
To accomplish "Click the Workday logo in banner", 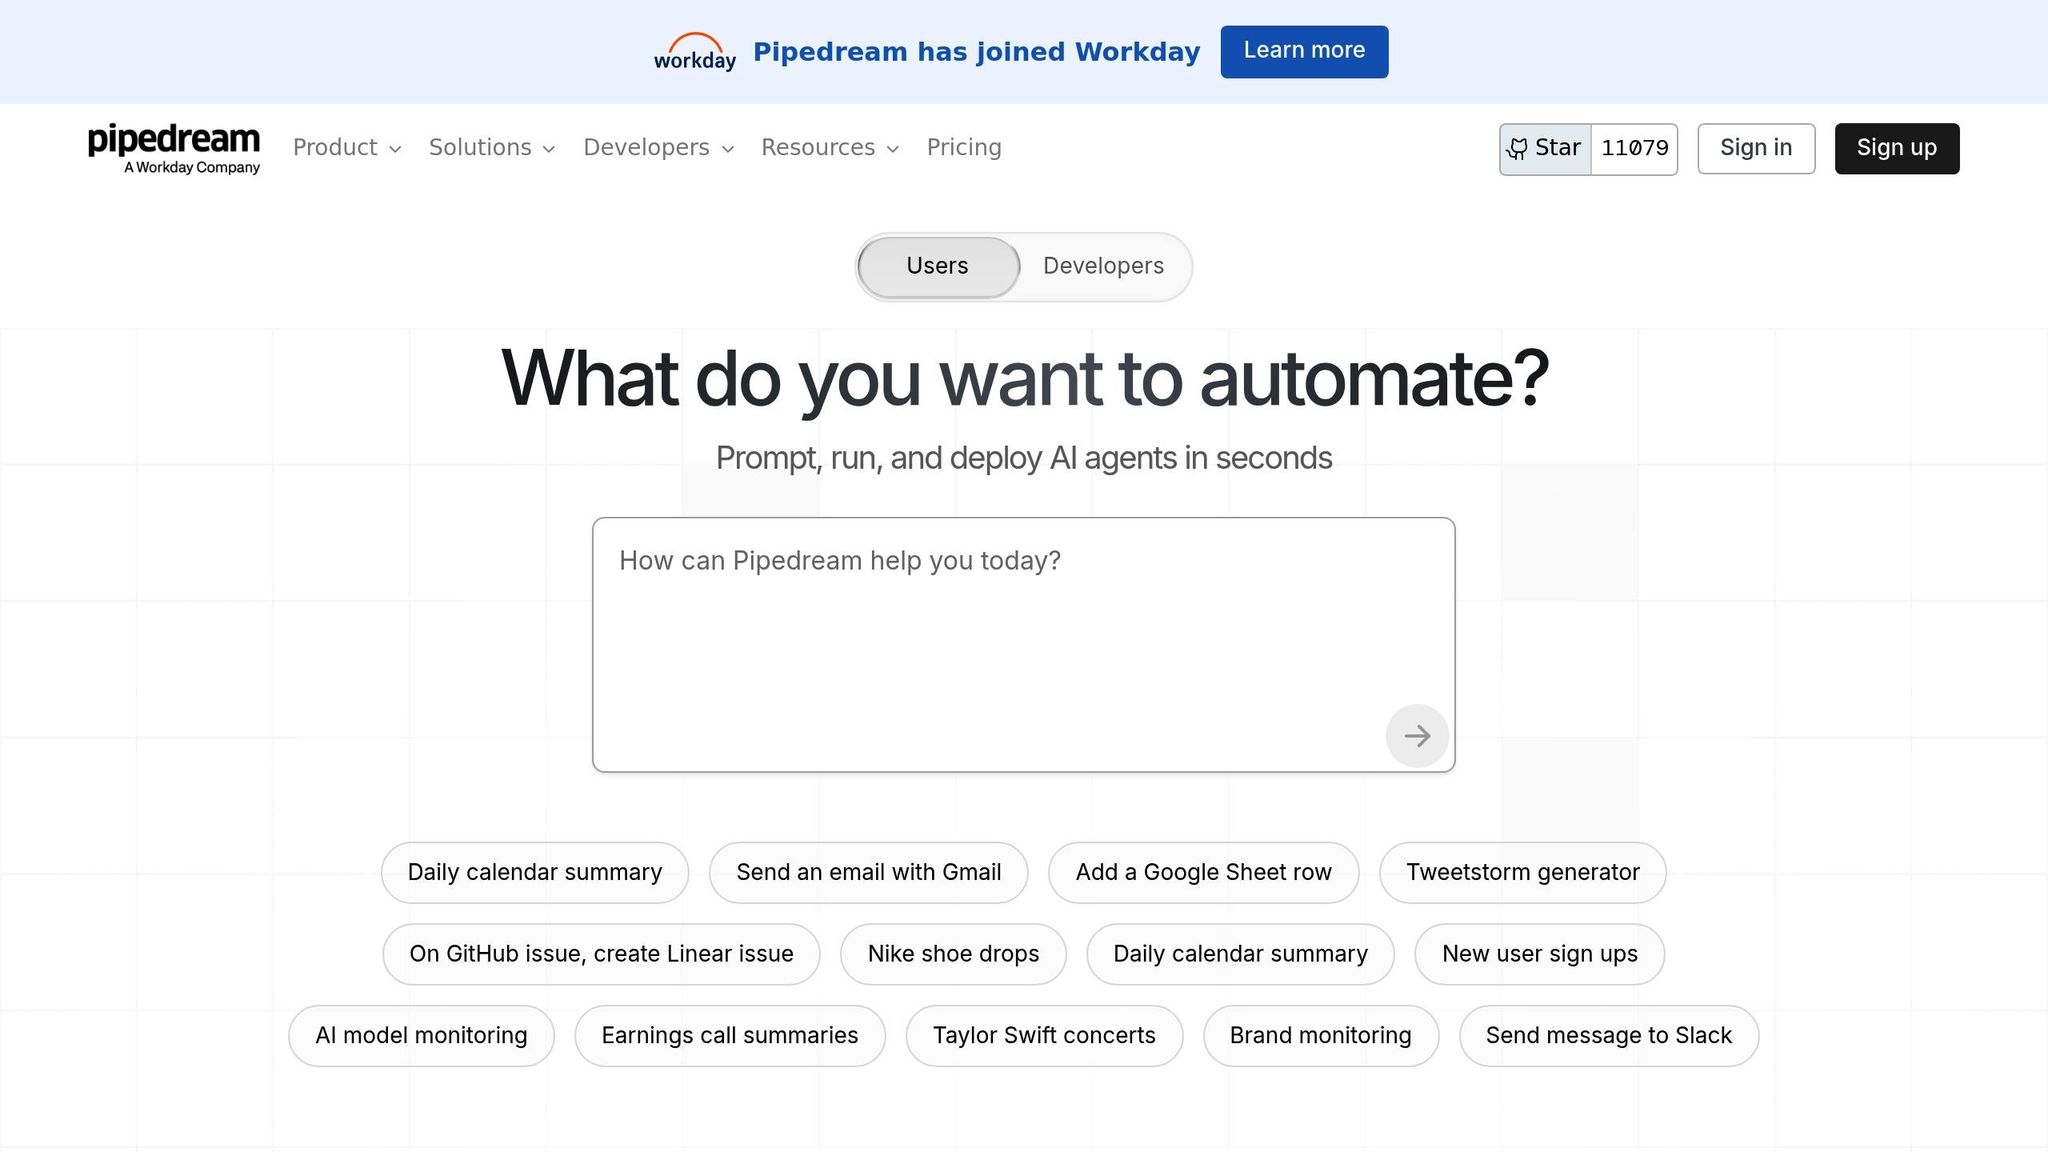I will point(694,52).
